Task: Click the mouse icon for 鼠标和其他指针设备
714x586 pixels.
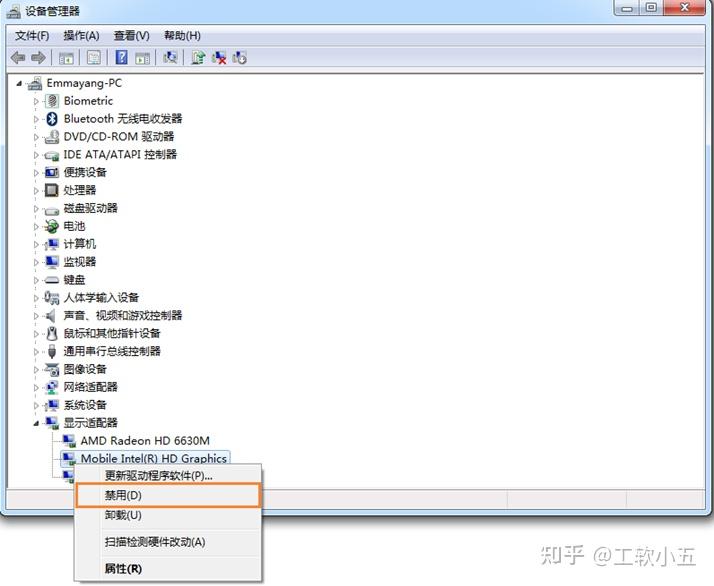Action: pos(52,333)
